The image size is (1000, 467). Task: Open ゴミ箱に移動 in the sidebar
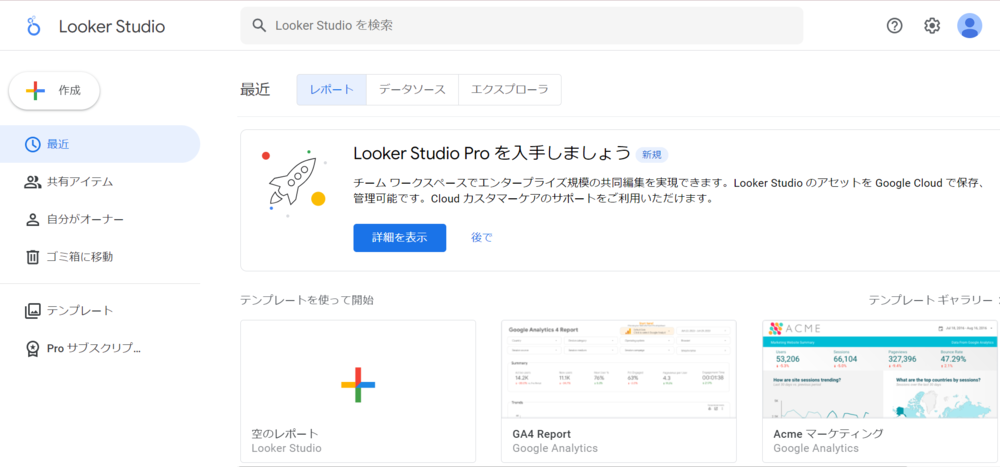[99, 257]
